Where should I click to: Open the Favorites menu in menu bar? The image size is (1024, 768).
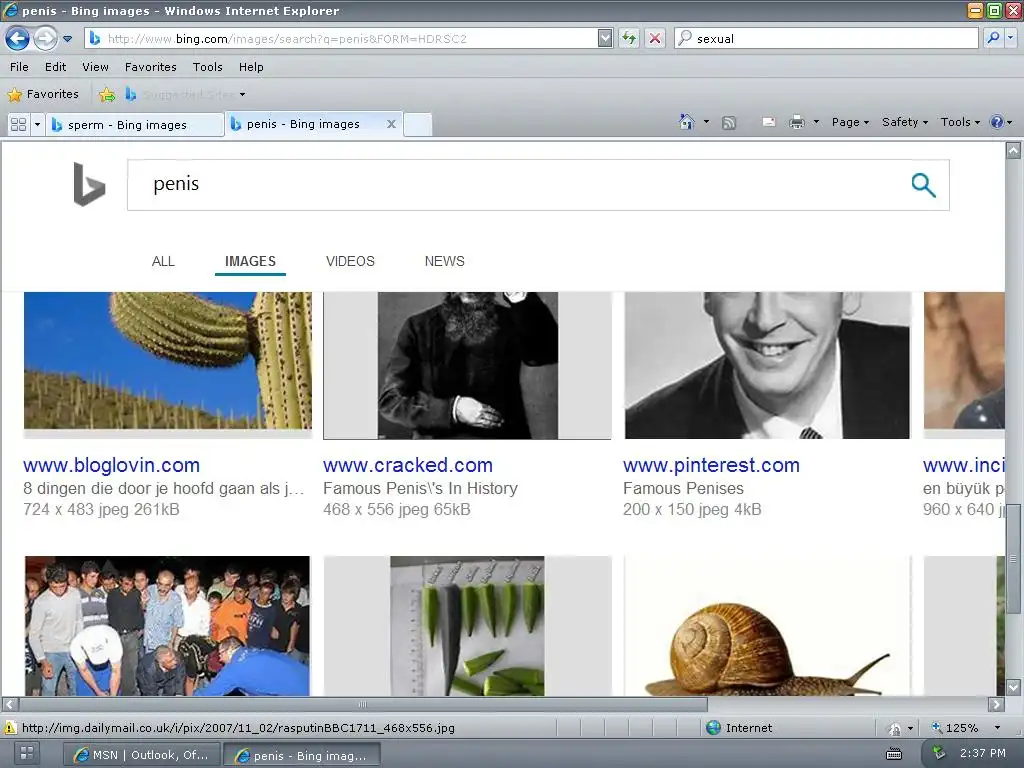click(x=151, y=67)
